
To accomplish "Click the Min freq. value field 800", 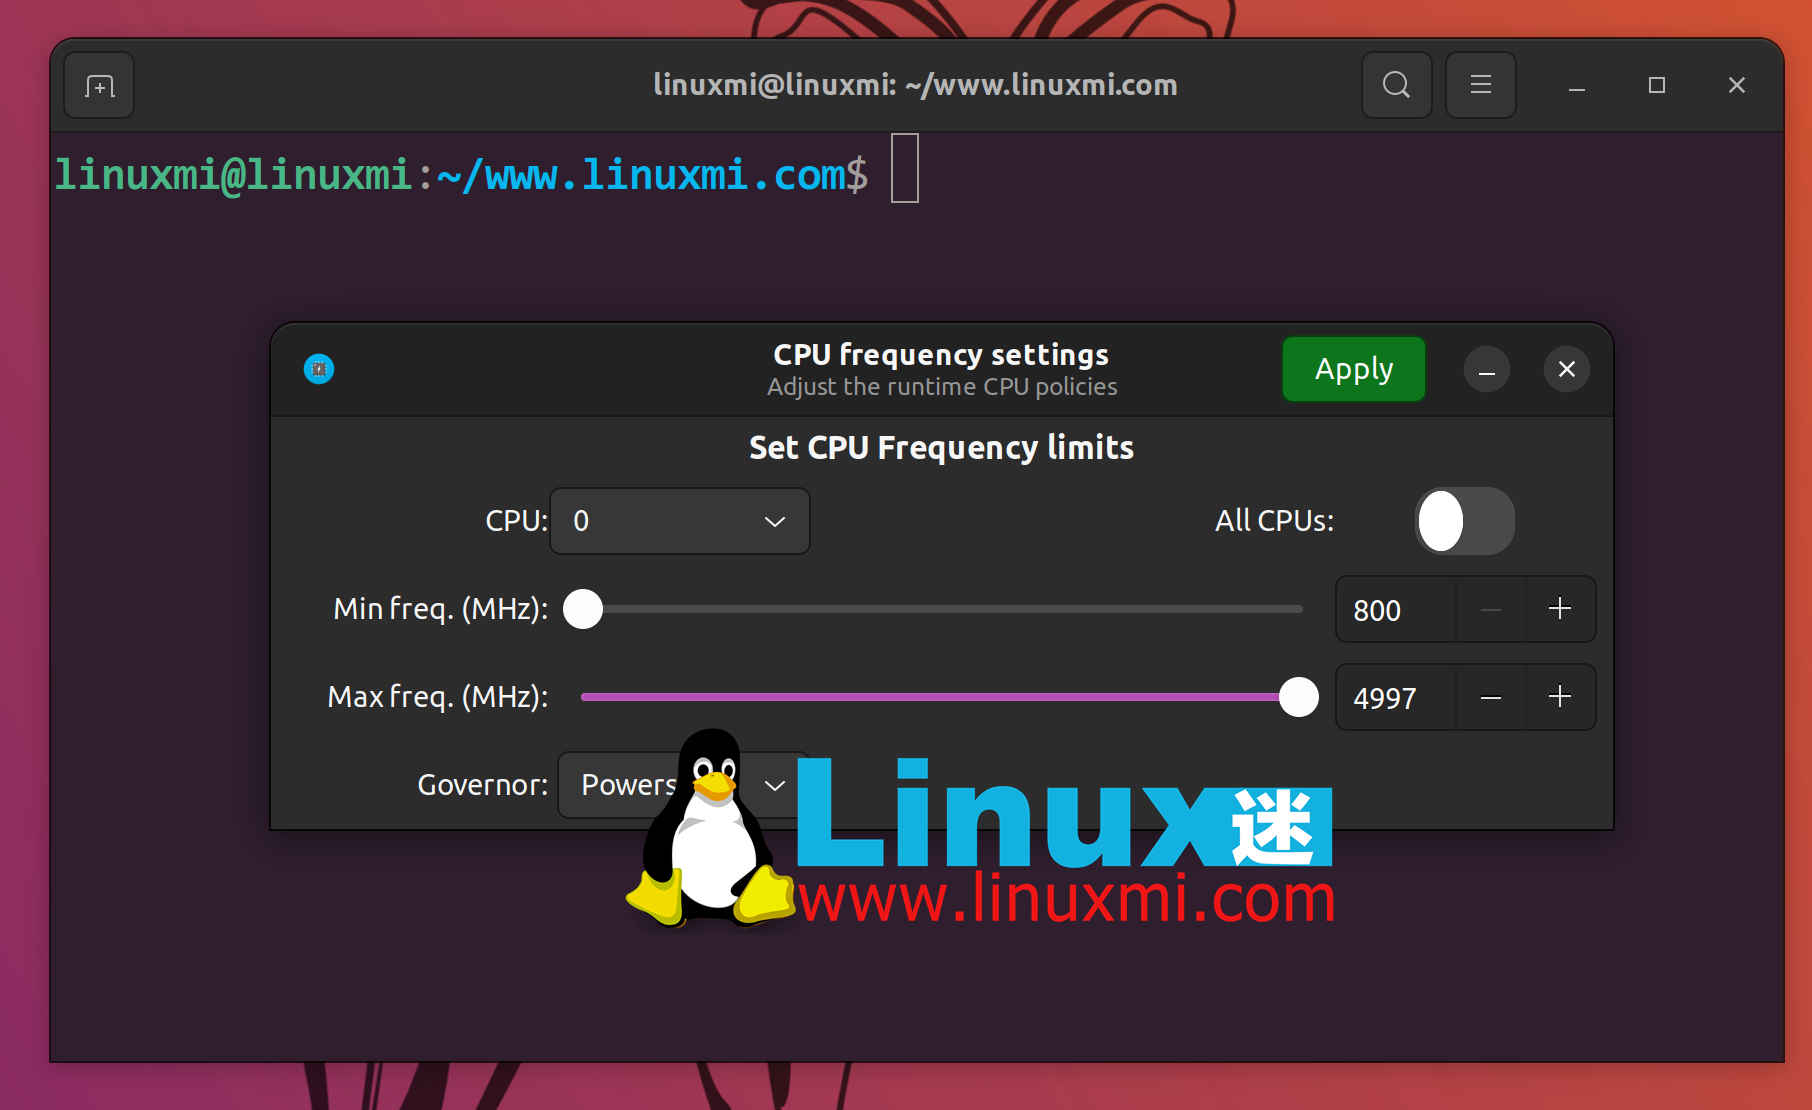I will (1396, 610).
